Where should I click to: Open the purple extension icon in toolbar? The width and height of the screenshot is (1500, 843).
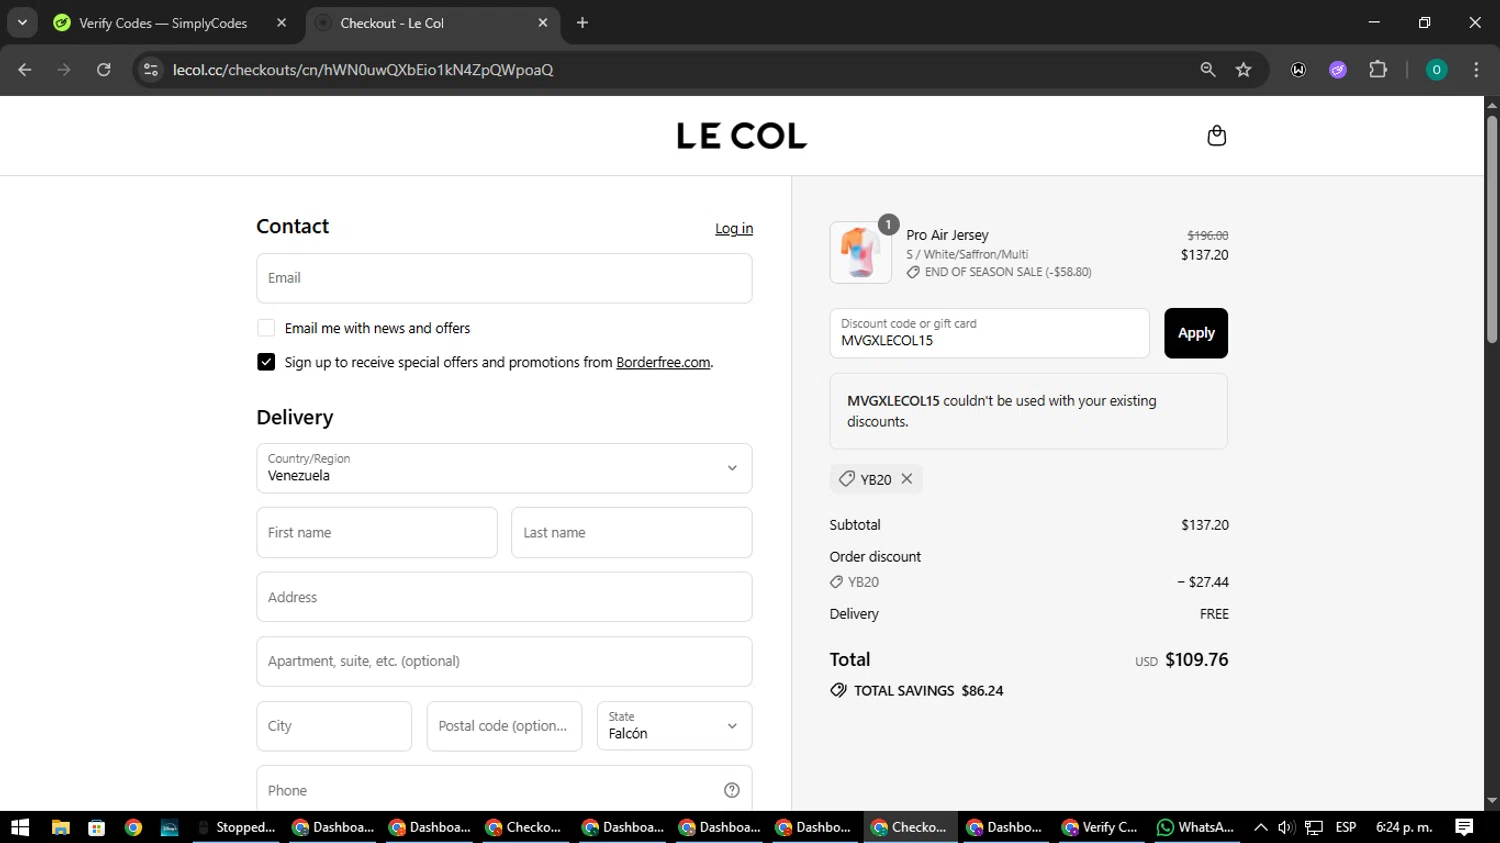click(x=1338, y=69)
